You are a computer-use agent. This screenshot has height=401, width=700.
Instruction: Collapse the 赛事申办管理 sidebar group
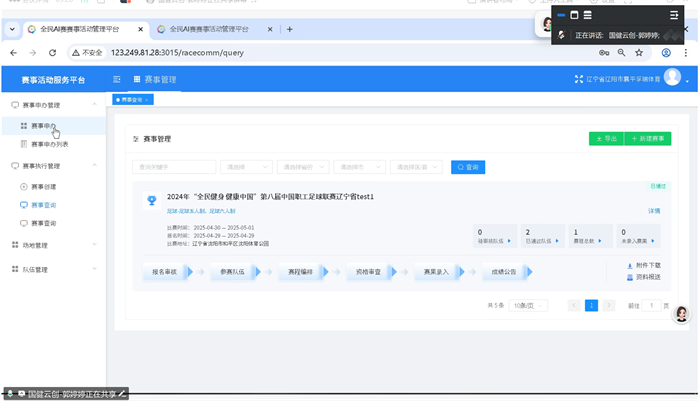(x=95, y=104)
